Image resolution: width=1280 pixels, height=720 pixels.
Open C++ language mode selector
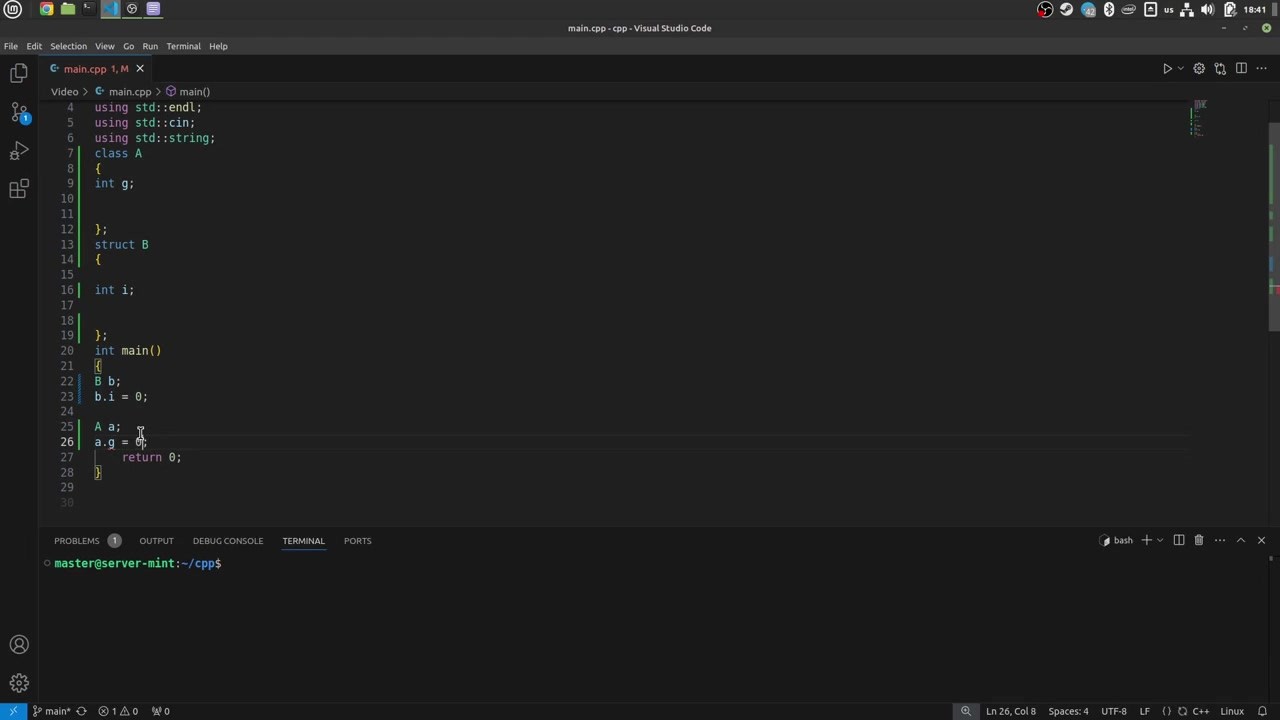pyautogui.click(x=1200, y=711)
